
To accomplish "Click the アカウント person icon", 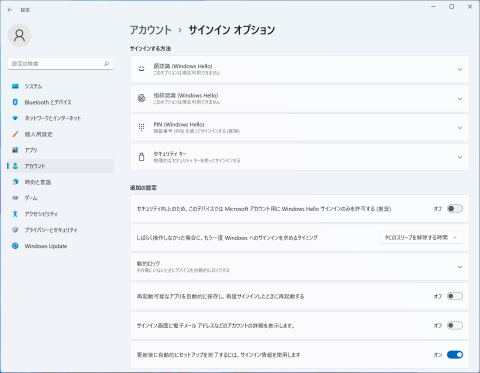I will [15, 166].
